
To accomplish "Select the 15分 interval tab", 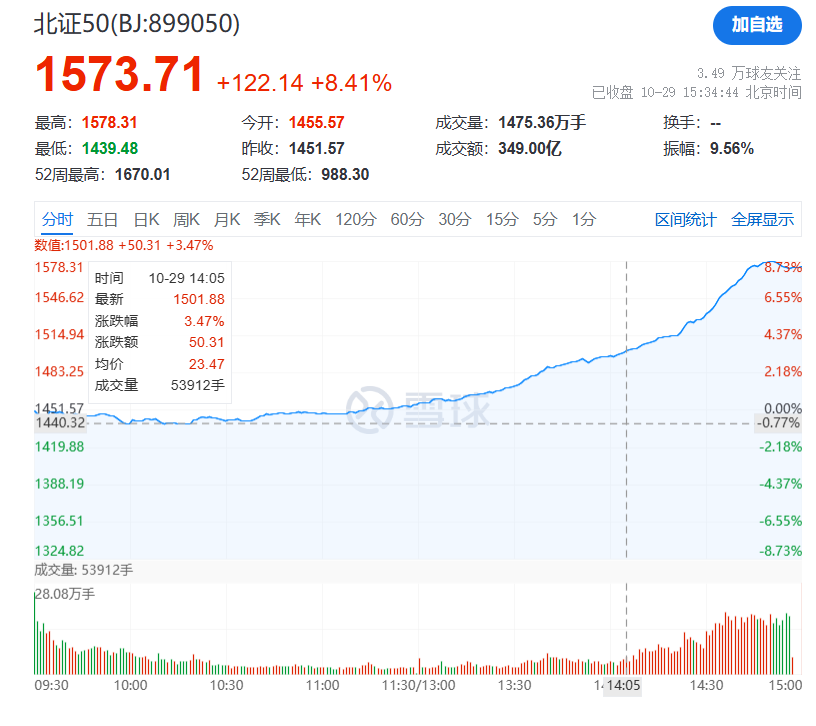I will click(x=502, y=220).
